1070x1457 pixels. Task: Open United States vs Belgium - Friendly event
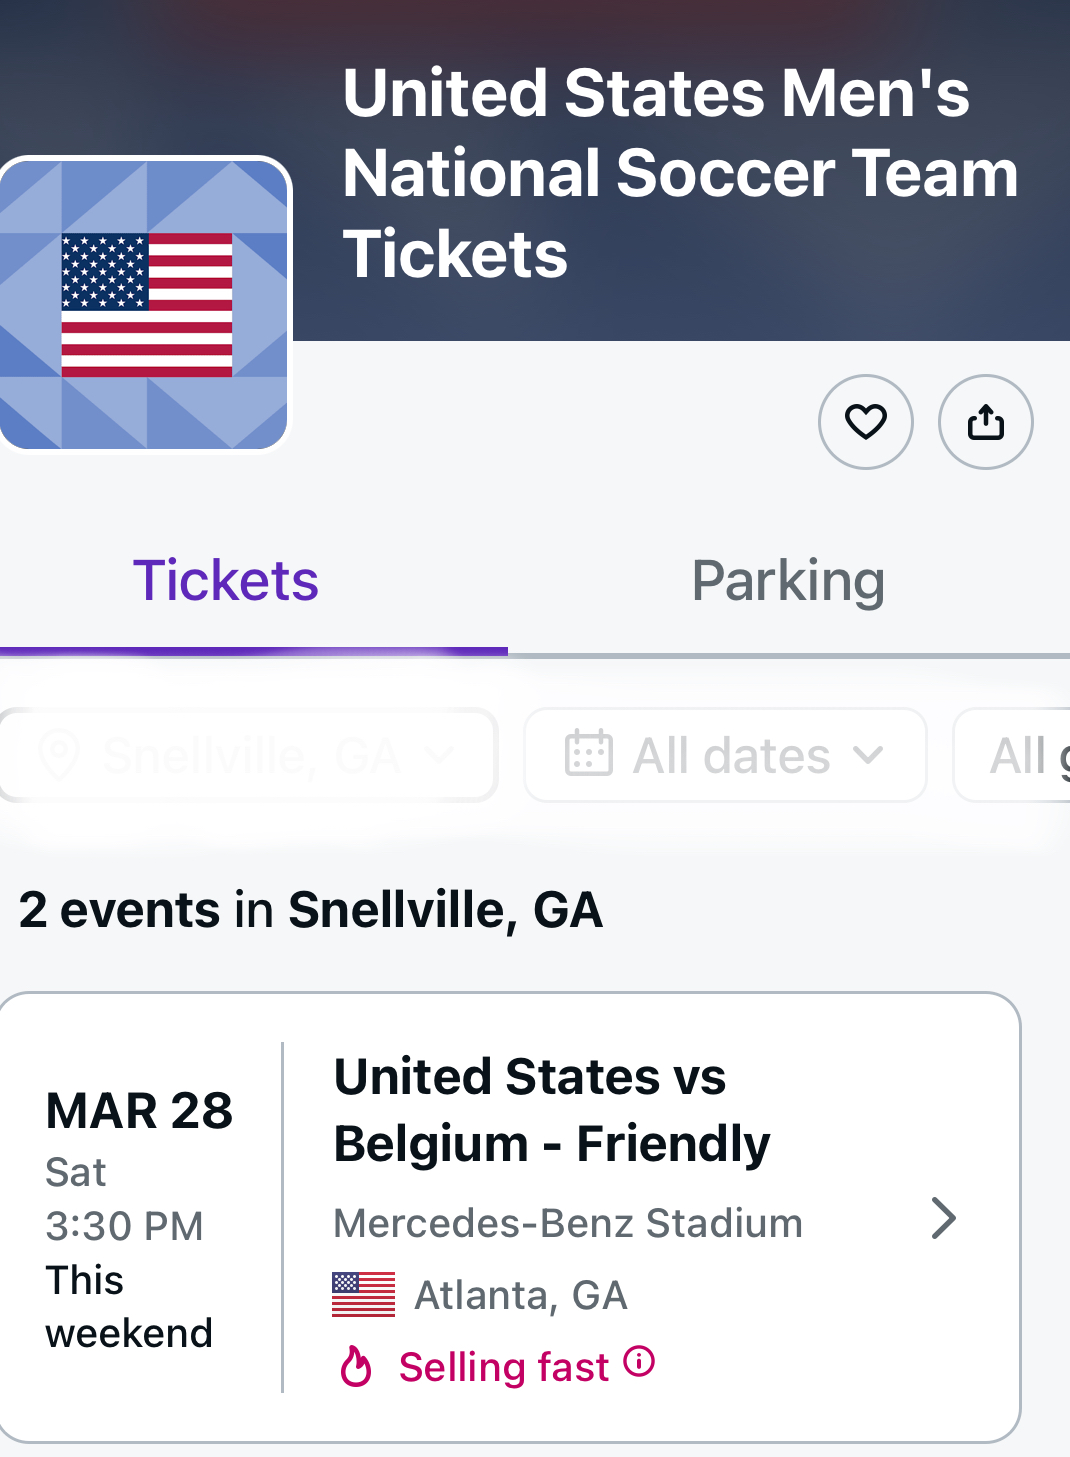tap(552, 1110)
